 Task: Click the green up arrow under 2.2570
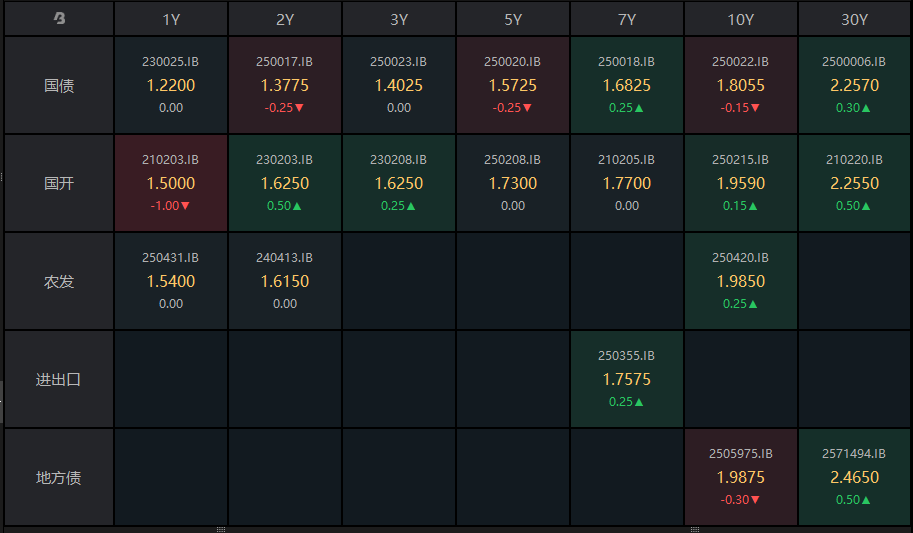point(866,108)
